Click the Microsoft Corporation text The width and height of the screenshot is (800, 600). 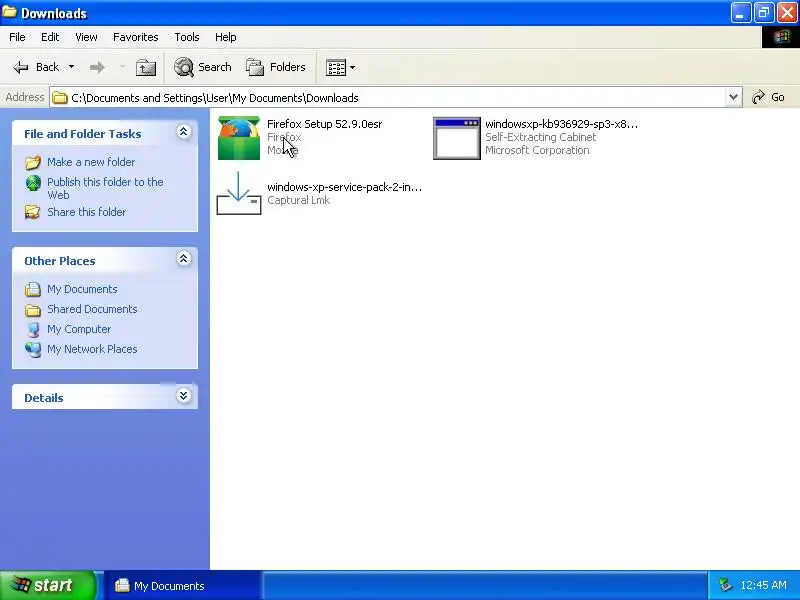[537, 151]
